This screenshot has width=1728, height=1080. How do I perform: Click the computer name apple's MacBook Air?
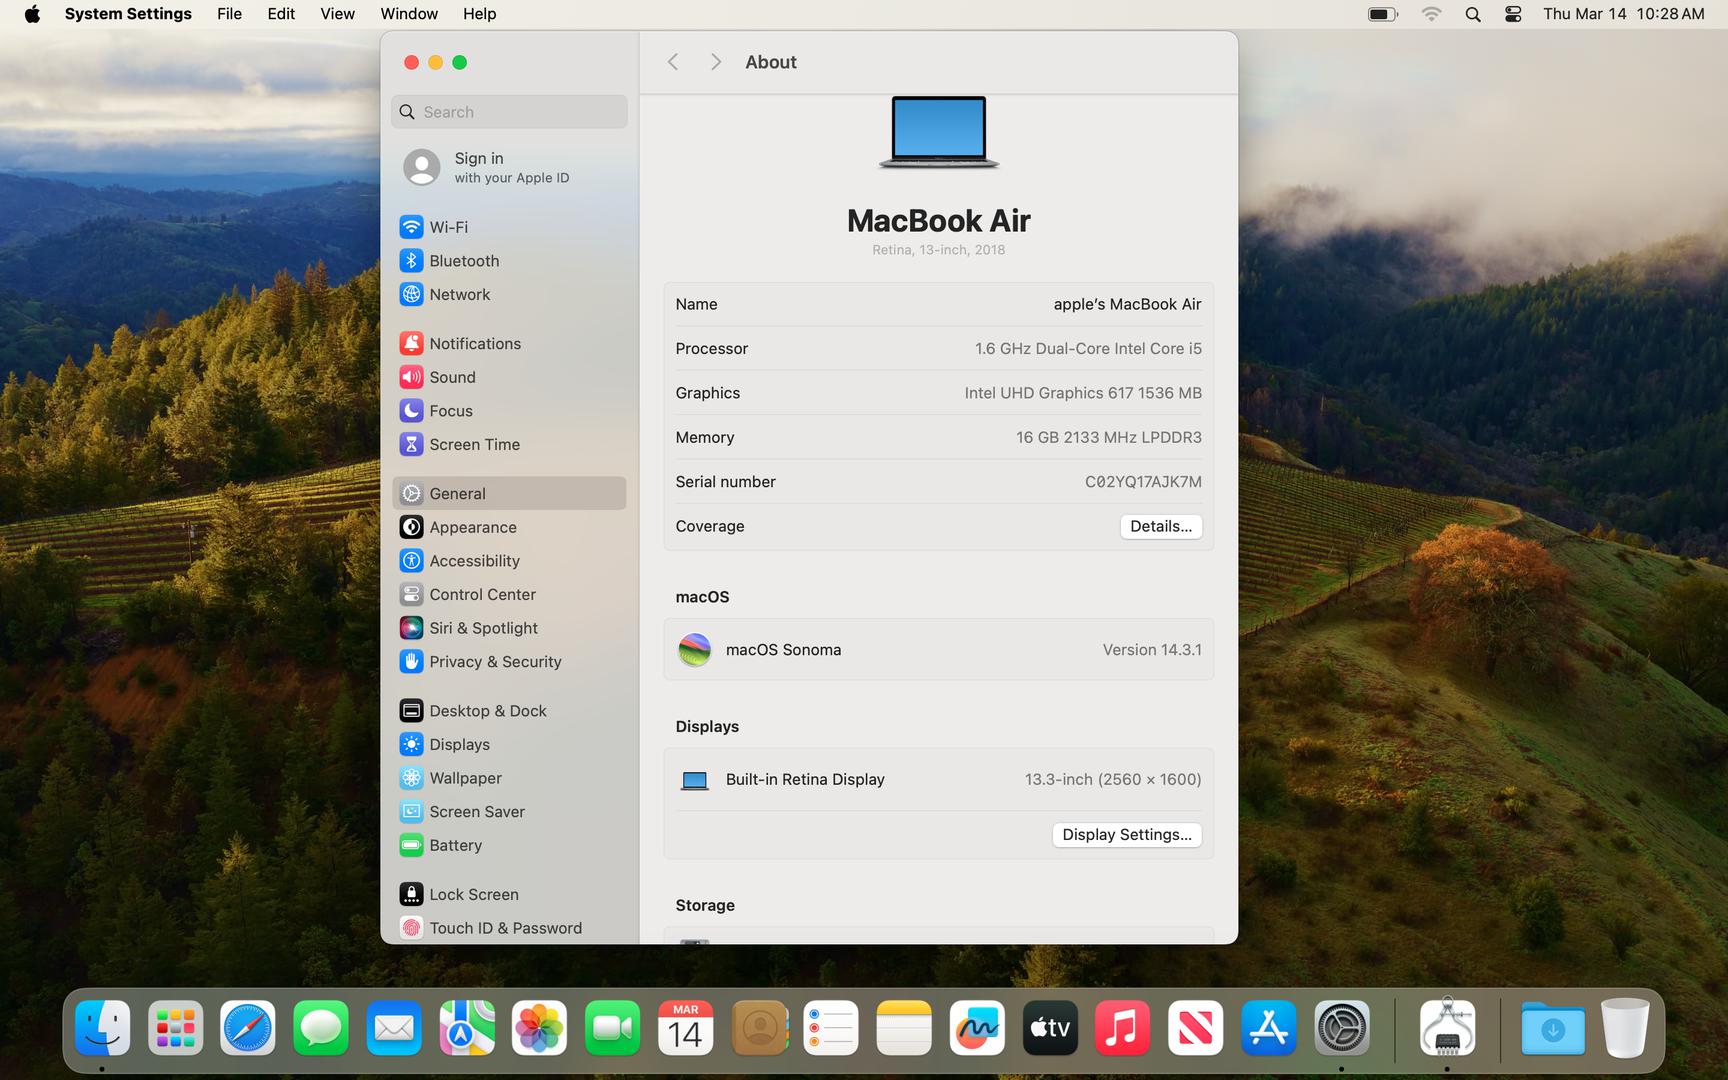click(1127, 304)
